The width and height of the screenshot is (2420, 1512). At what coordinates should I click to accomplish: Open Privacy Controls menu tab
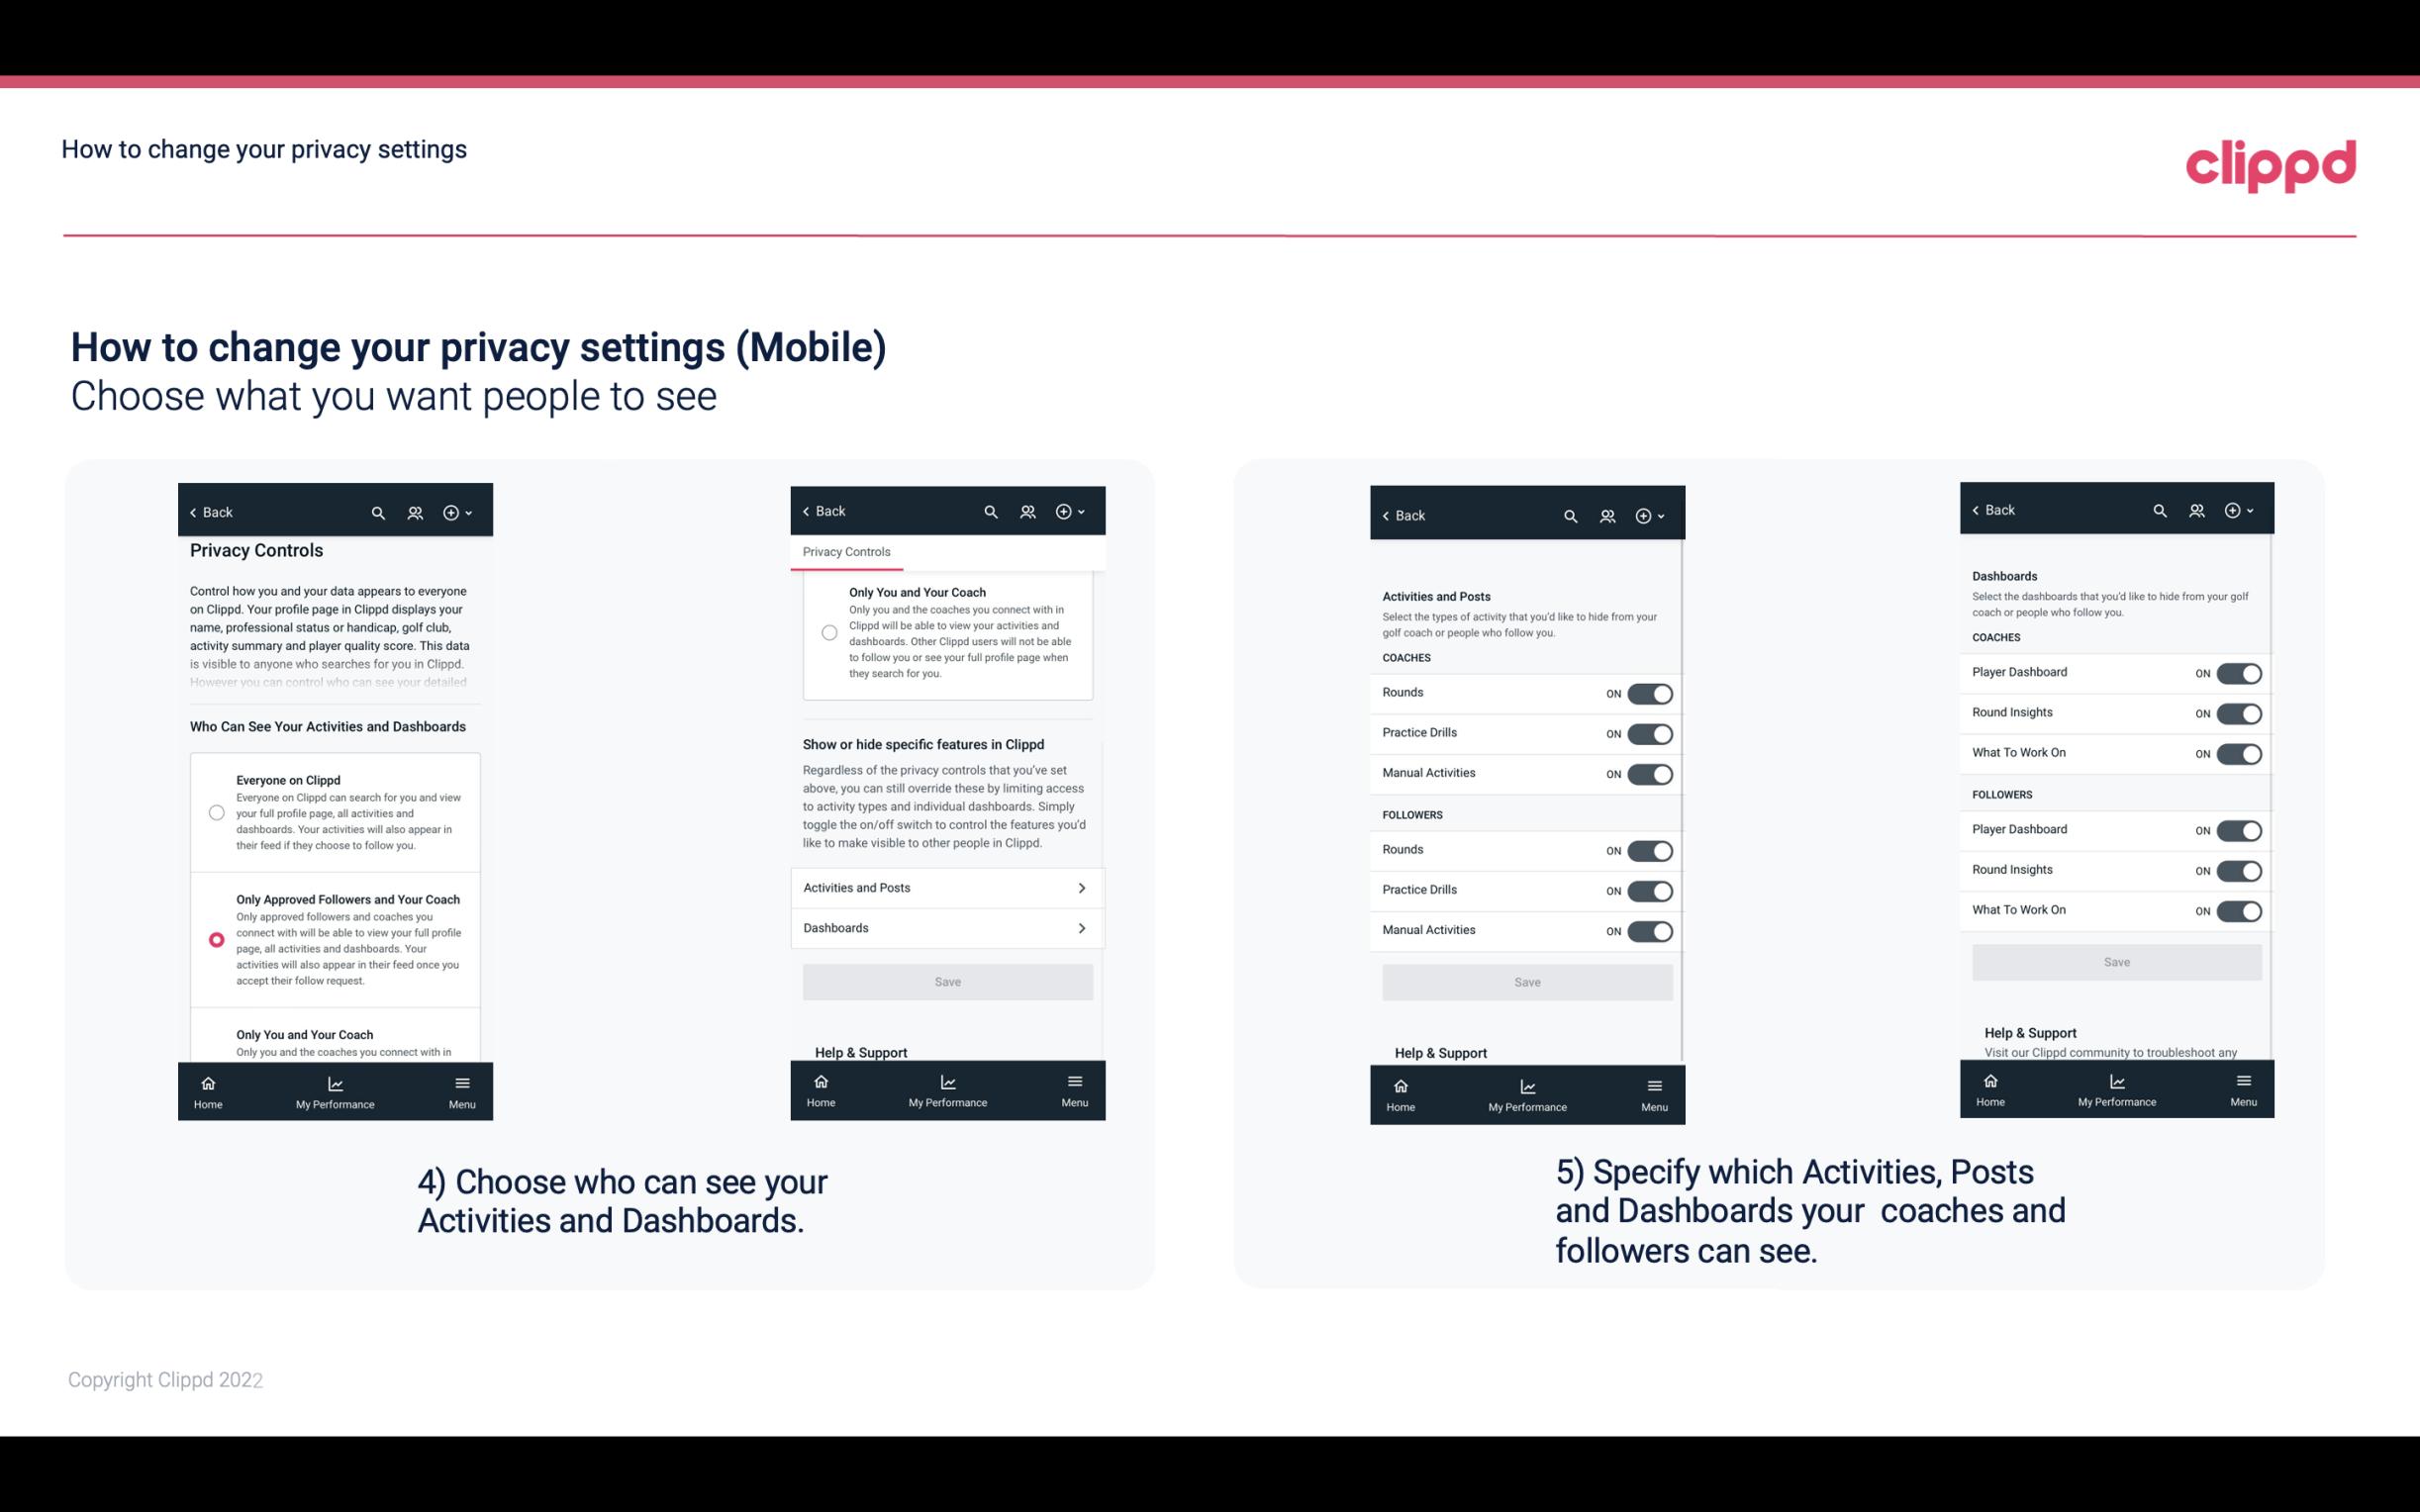click(x=846, y=552)
